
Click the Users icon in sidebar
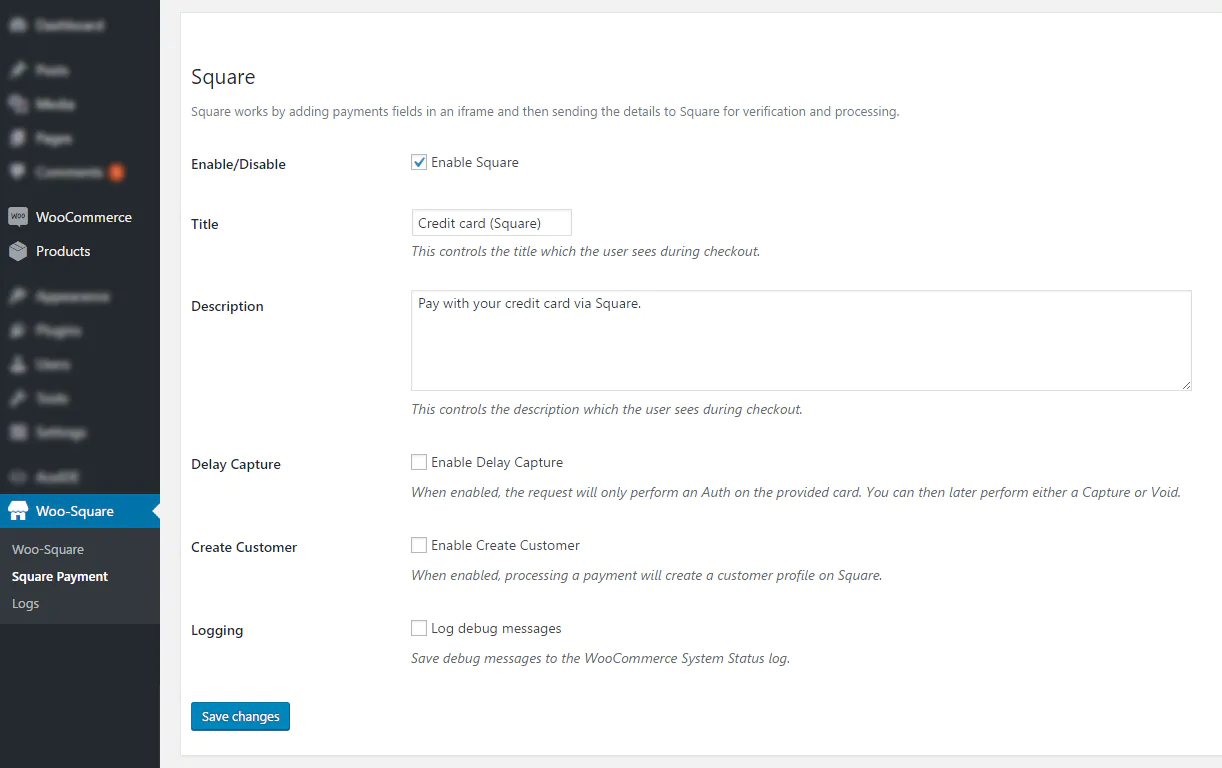(18, 364)
